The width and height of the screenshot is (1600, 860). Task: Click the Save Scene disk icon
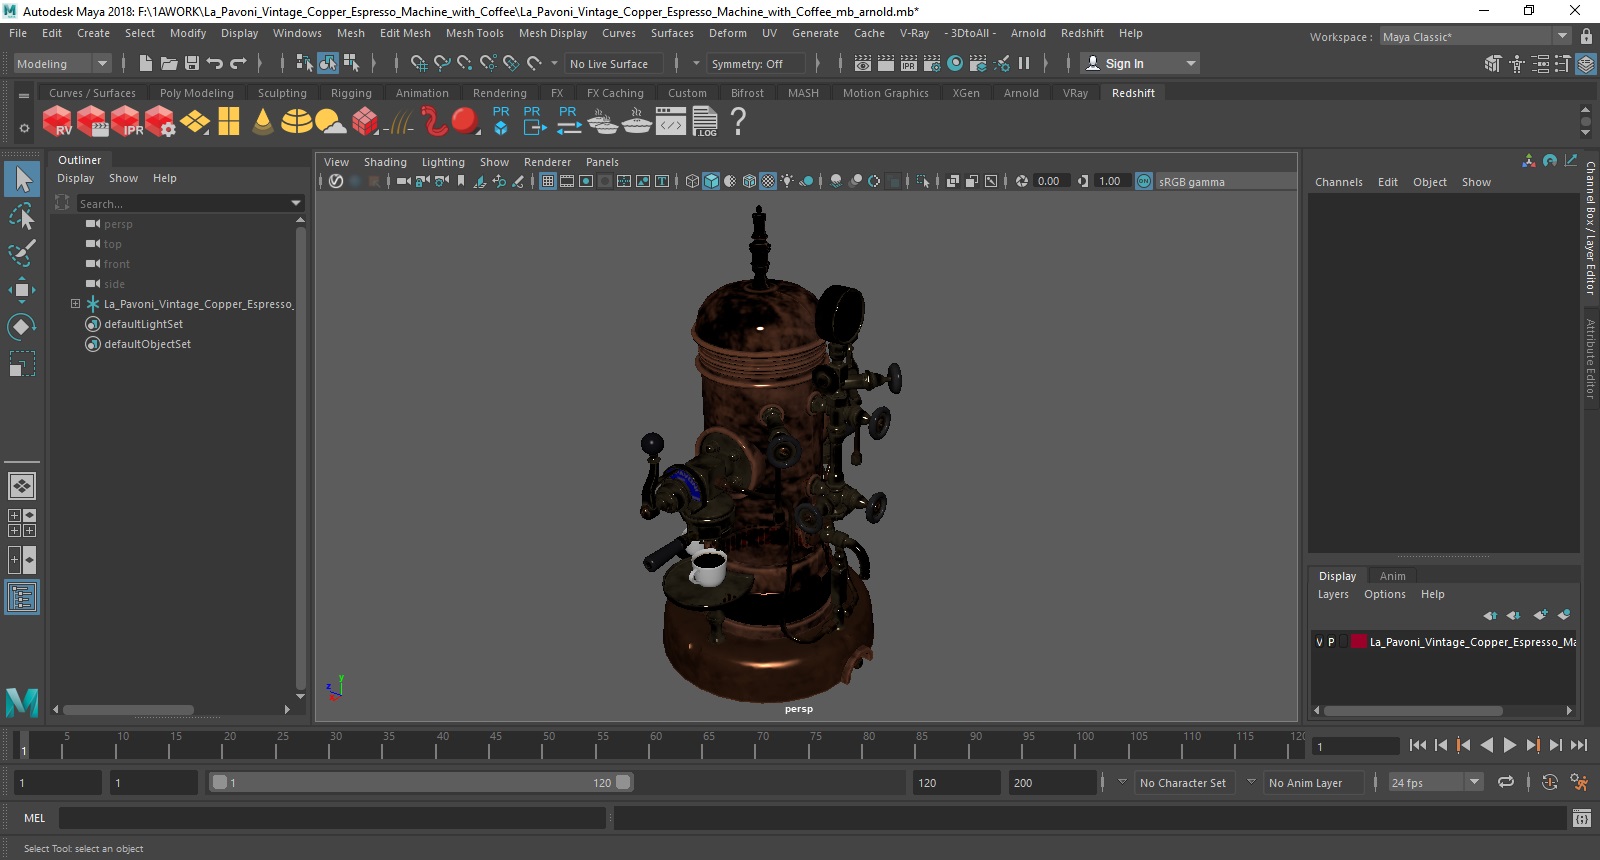pos(192,63)
